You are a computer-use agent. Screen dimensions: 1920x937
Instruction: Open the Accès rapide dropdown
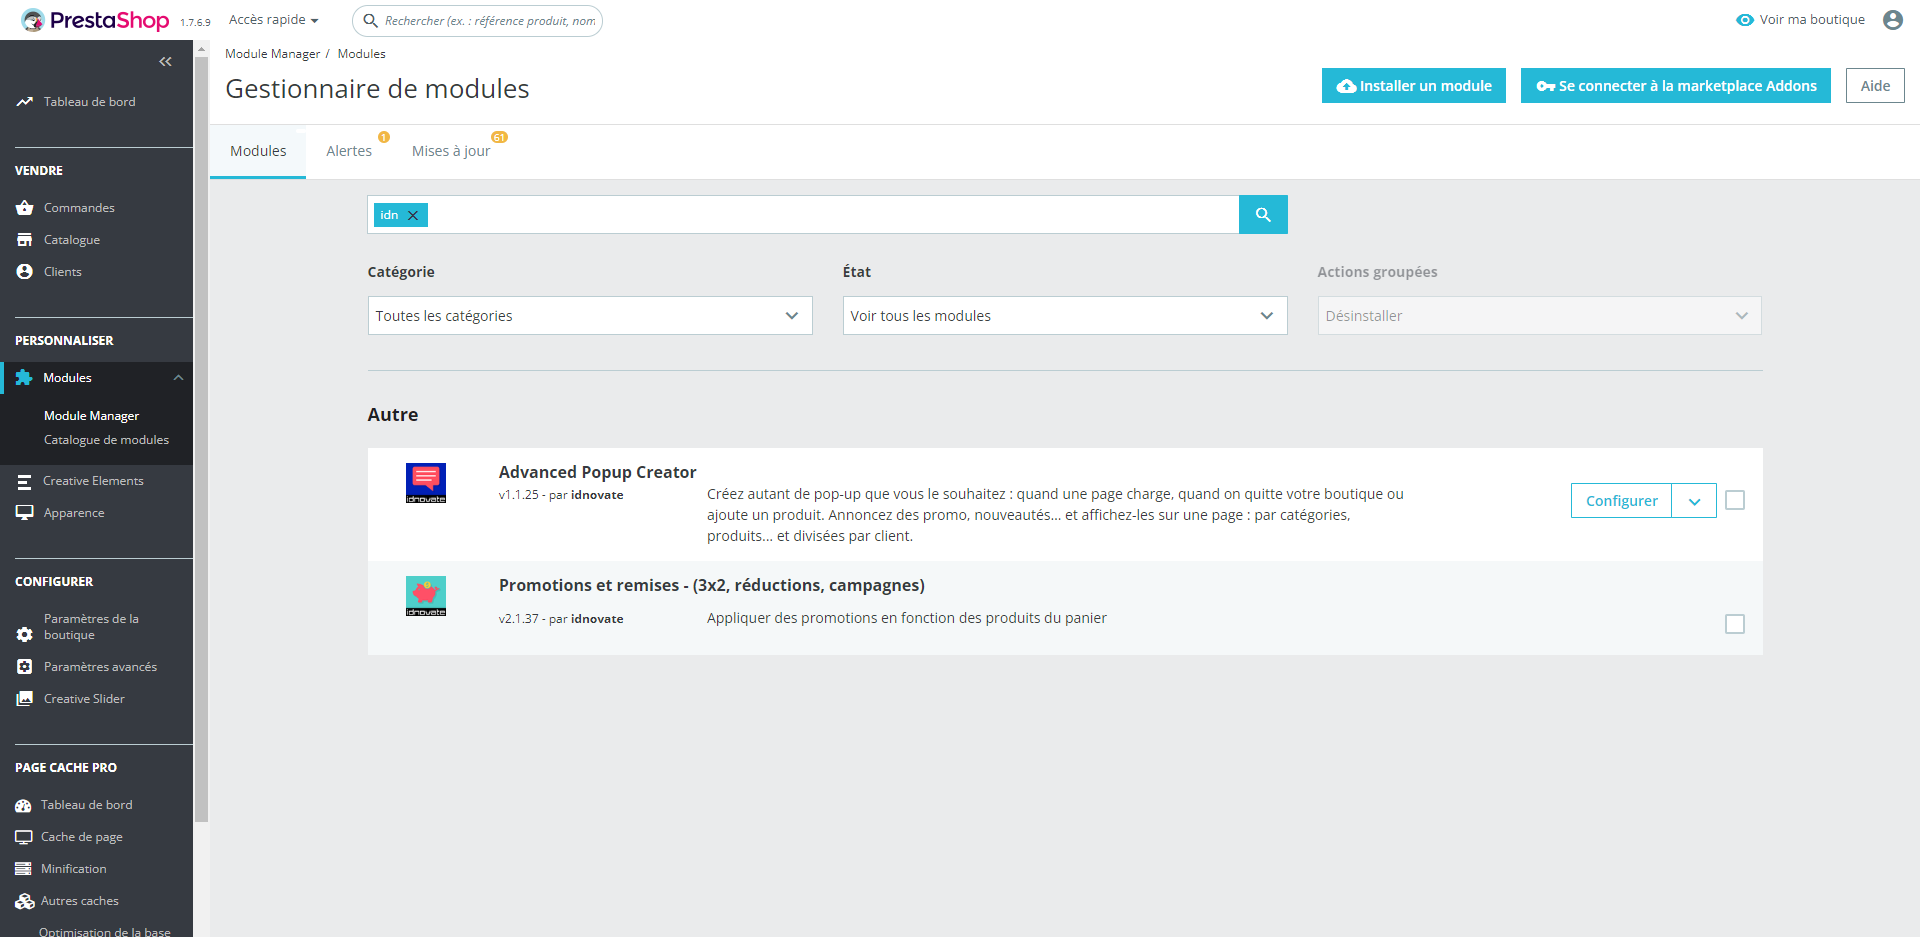click(273, 20)
